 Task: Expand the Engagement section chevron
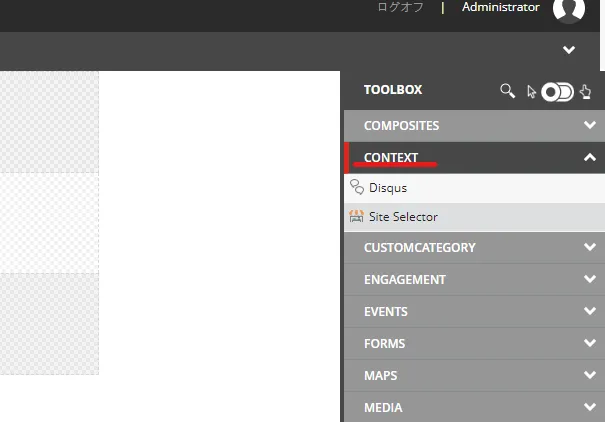pyautogui.click(x=590, y=279)
